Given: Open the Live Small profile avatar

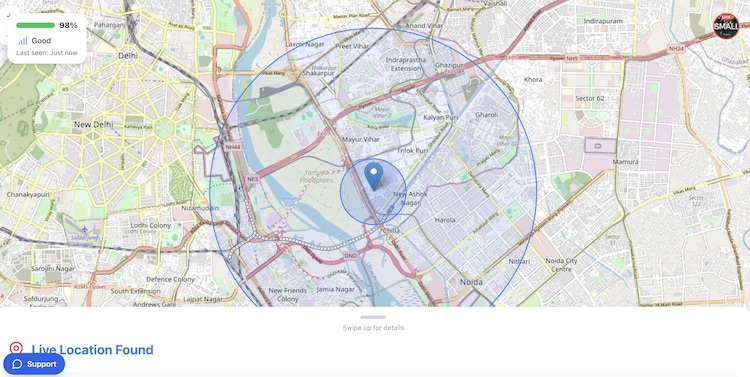Looking at the screenshot, I should pyautogui.click(x=726, y=26).
